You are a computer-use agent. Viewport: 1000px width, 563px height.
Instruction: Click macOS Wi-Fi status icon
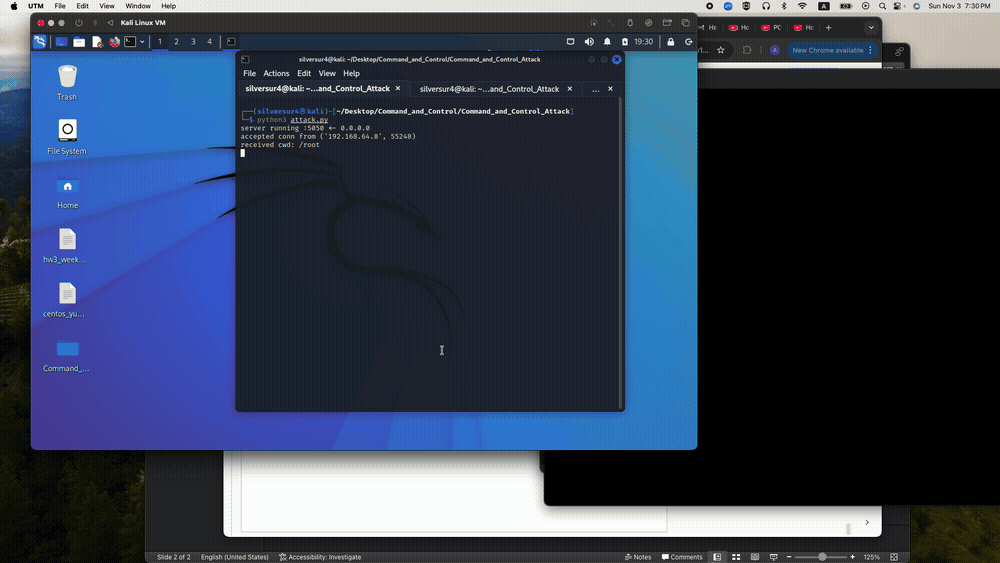coord(802,6)
